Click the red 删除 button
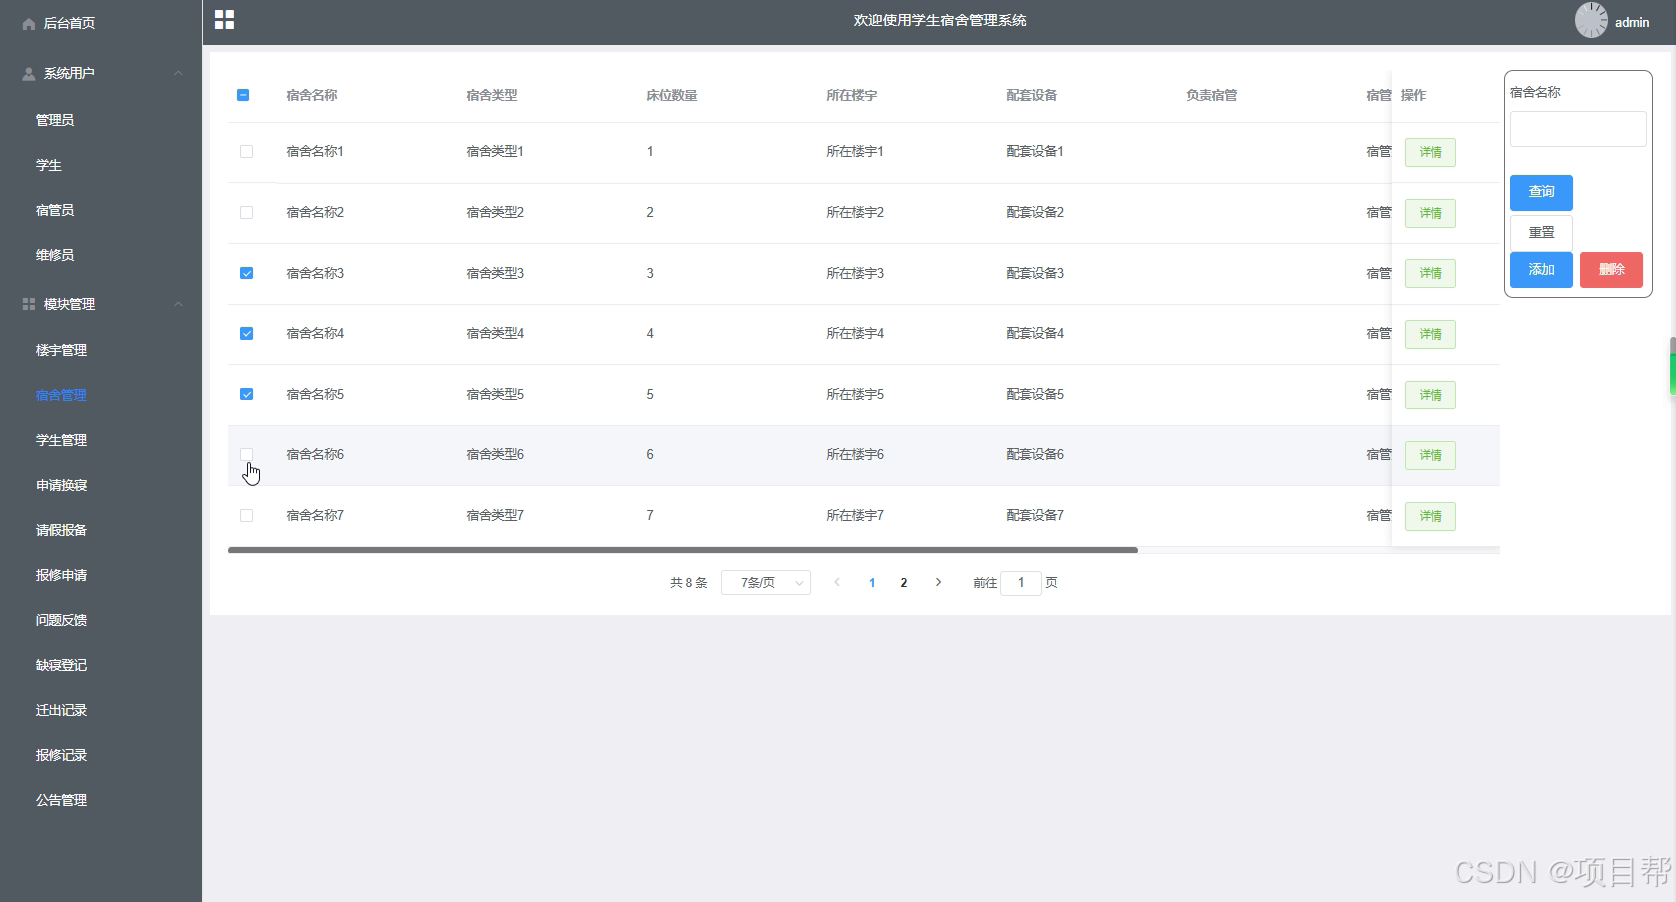1676x902 pixels. 1611,270
